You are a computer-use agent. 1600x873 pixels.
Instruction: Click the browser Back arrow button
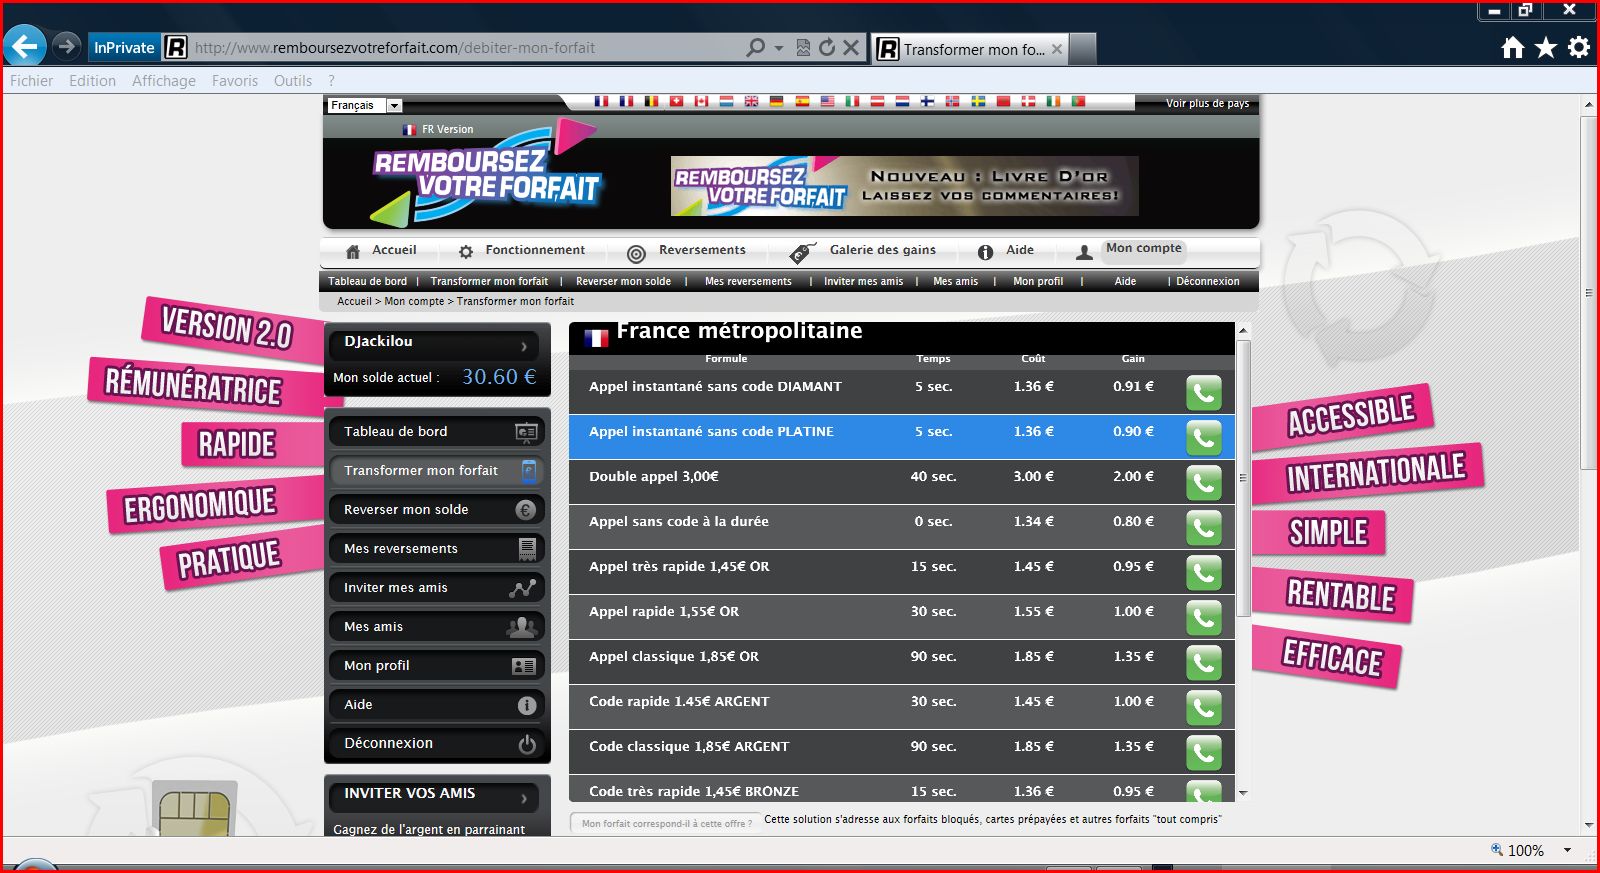coord(25,46)
